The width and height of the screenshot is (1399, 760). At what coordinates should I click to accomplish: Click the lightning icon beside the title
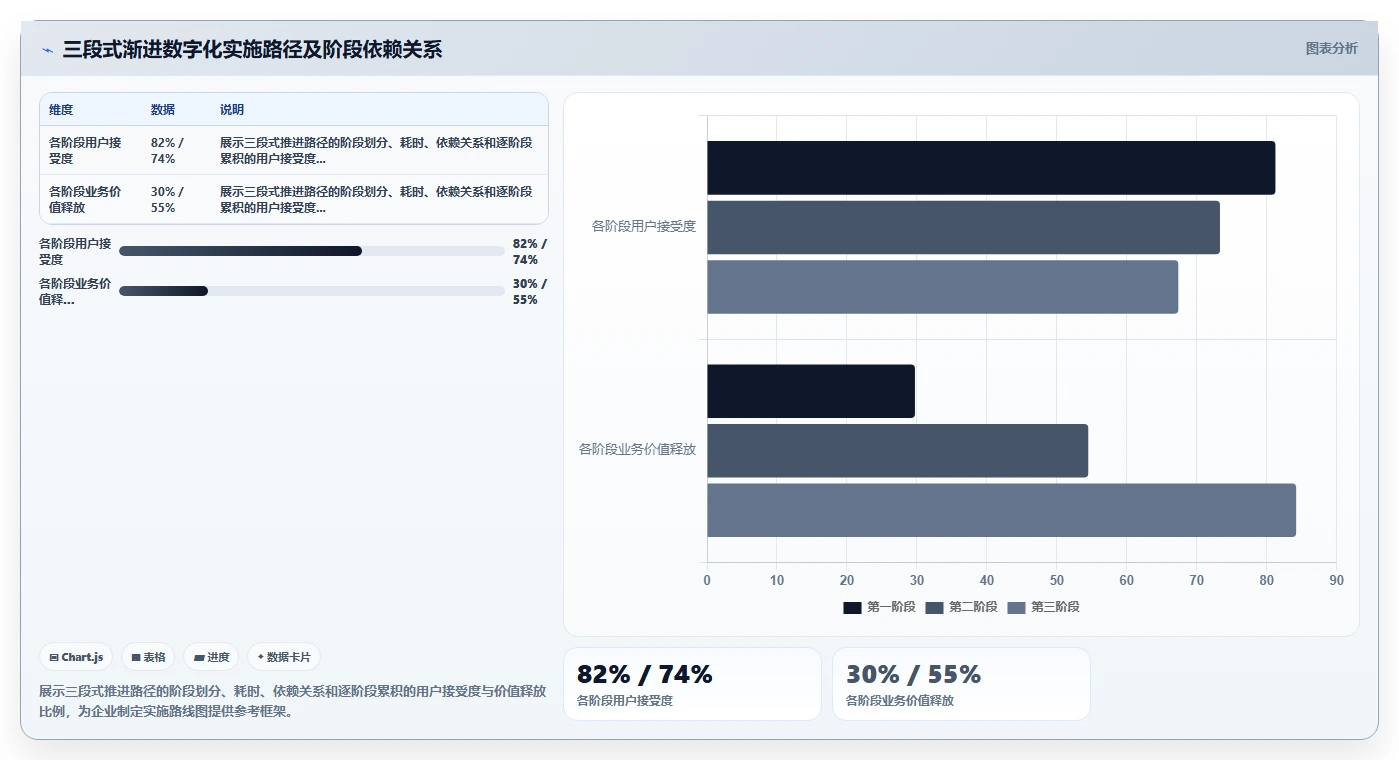[x=47, y=50]
